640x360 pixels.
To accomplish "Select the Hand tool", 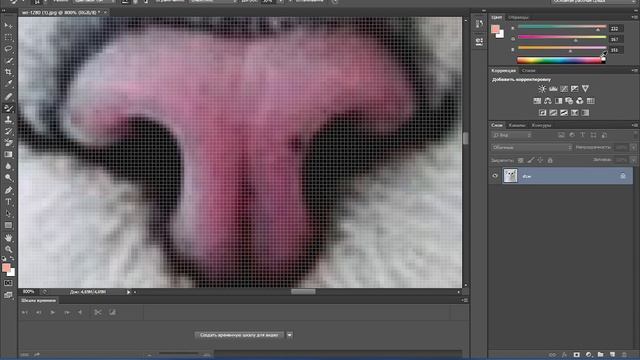I will point(8,238).
